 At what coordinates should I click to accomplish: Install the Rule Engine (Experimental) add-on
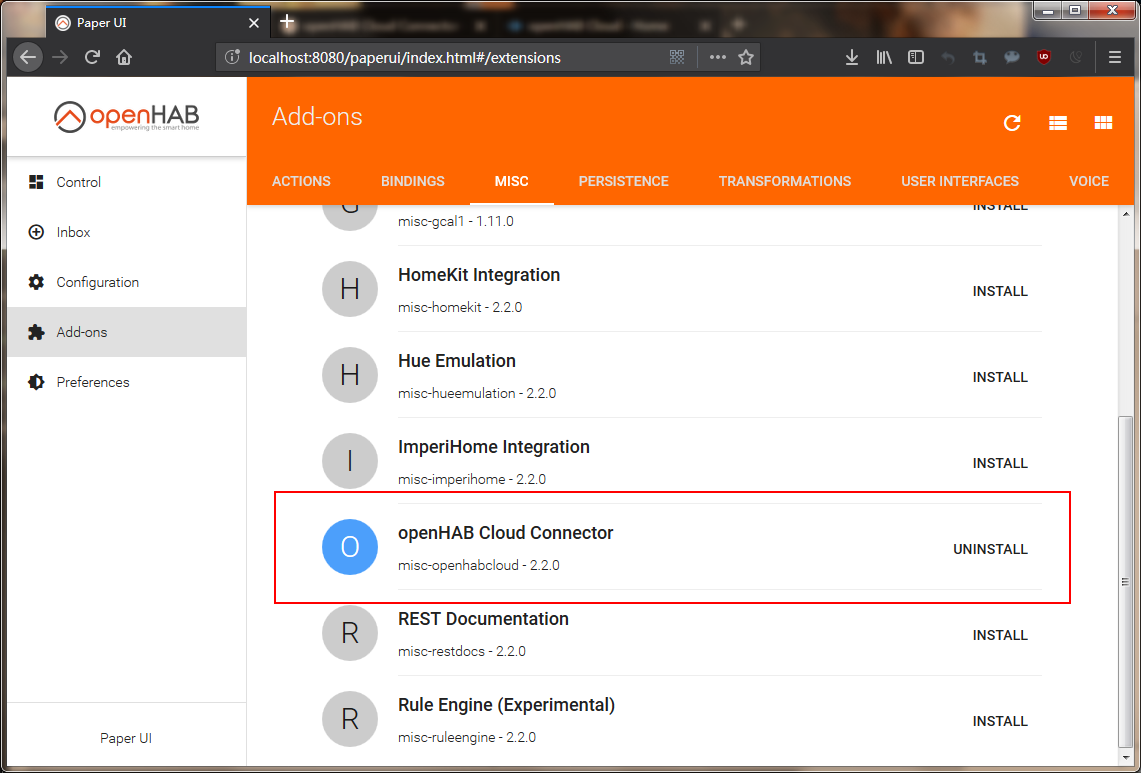(1000, 721)
